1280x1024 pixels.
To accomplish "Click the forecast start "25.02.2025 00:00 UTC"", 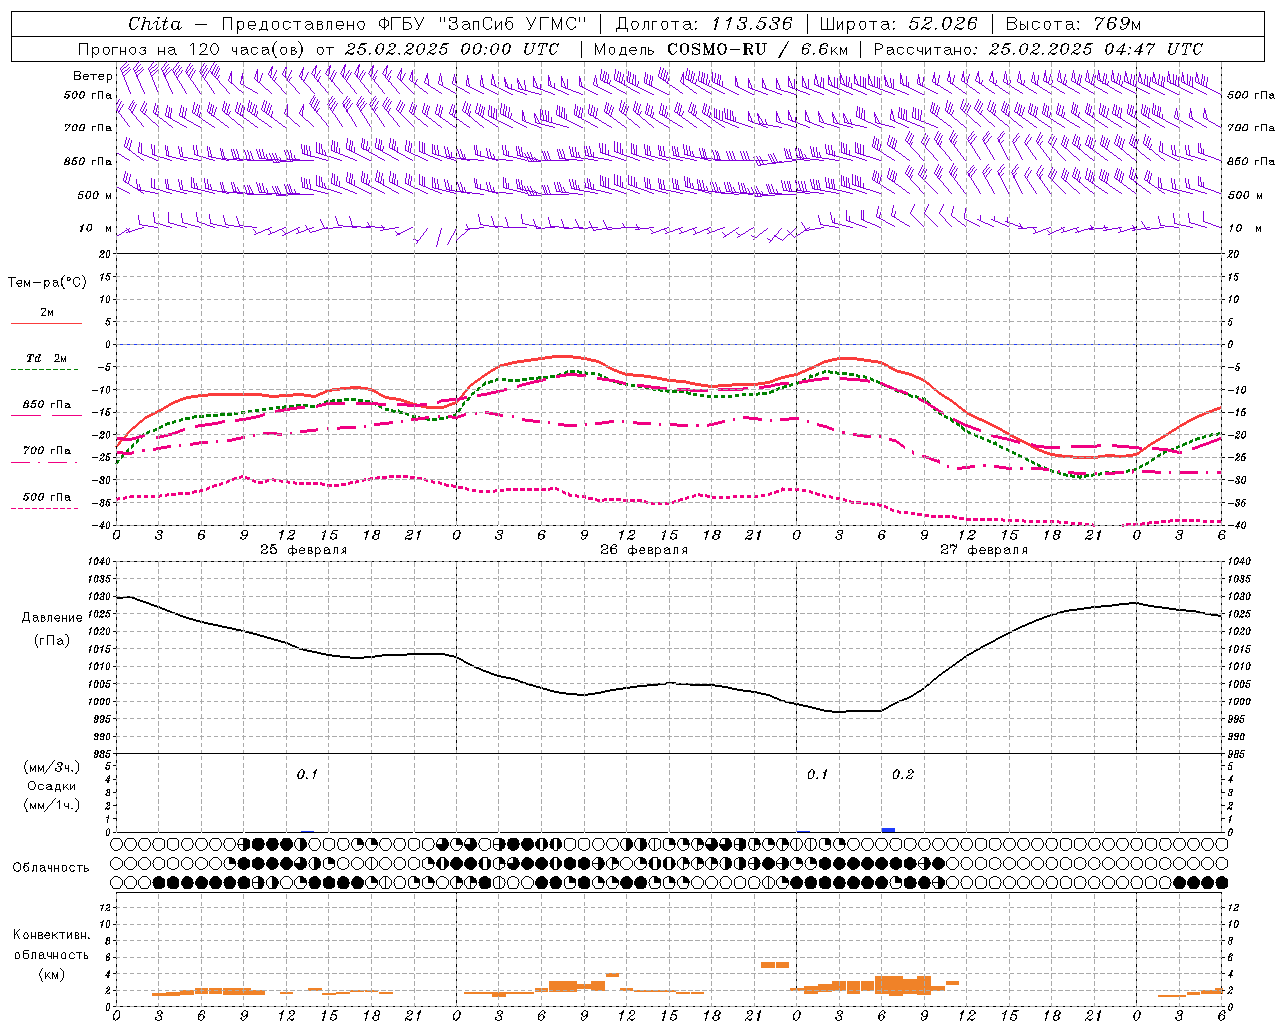I will pyautogui.click(x=452, y=49).
